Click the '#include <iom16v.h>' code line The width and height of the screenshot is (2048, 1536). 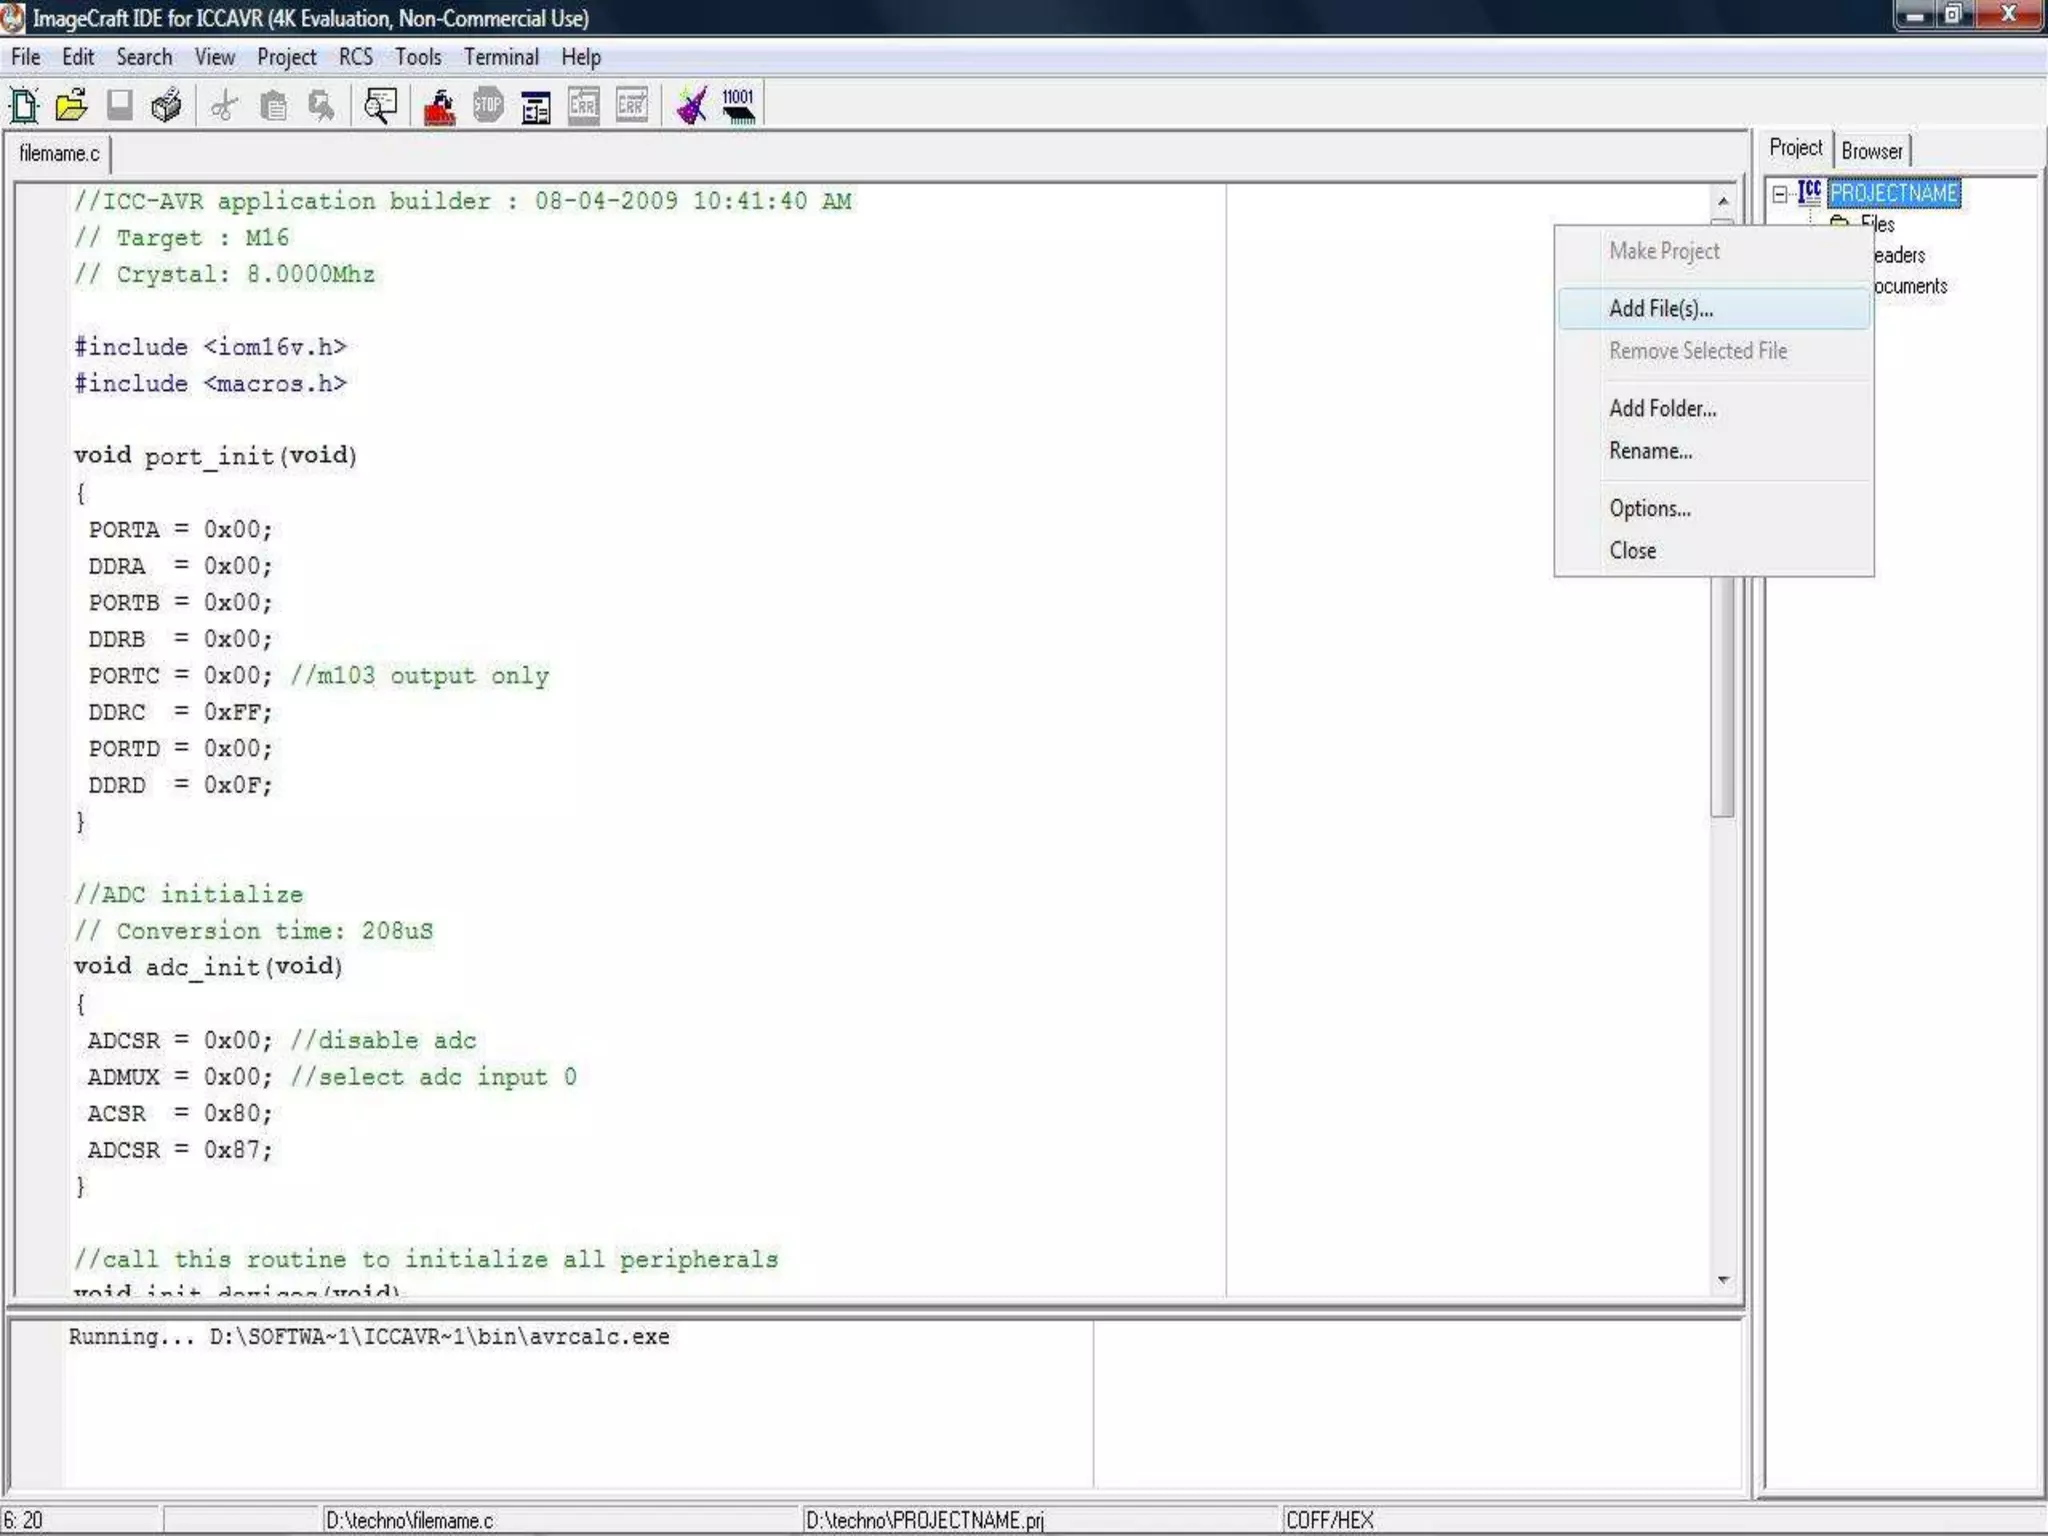click(x=210, y=347)
